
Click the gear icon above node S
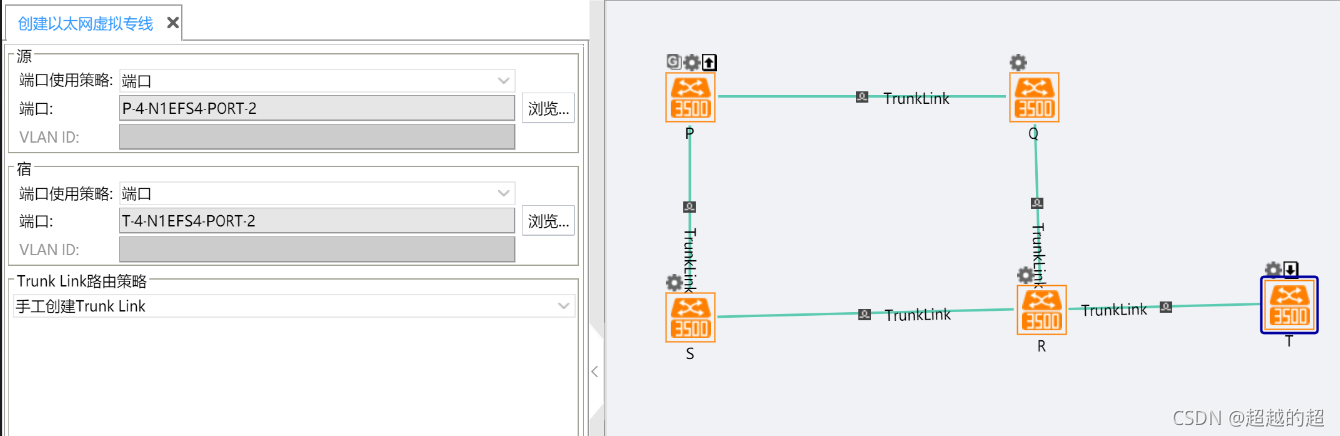pyautogui.click(x=674, y=283)
